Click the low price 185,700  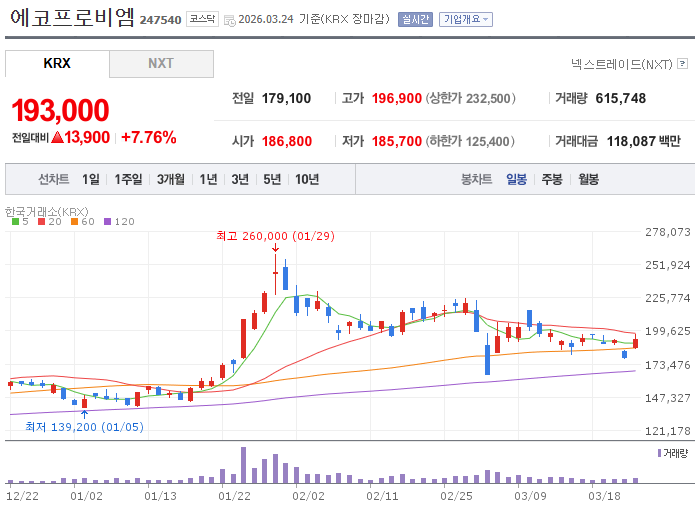pyautogui.click(x=397, y=141)
